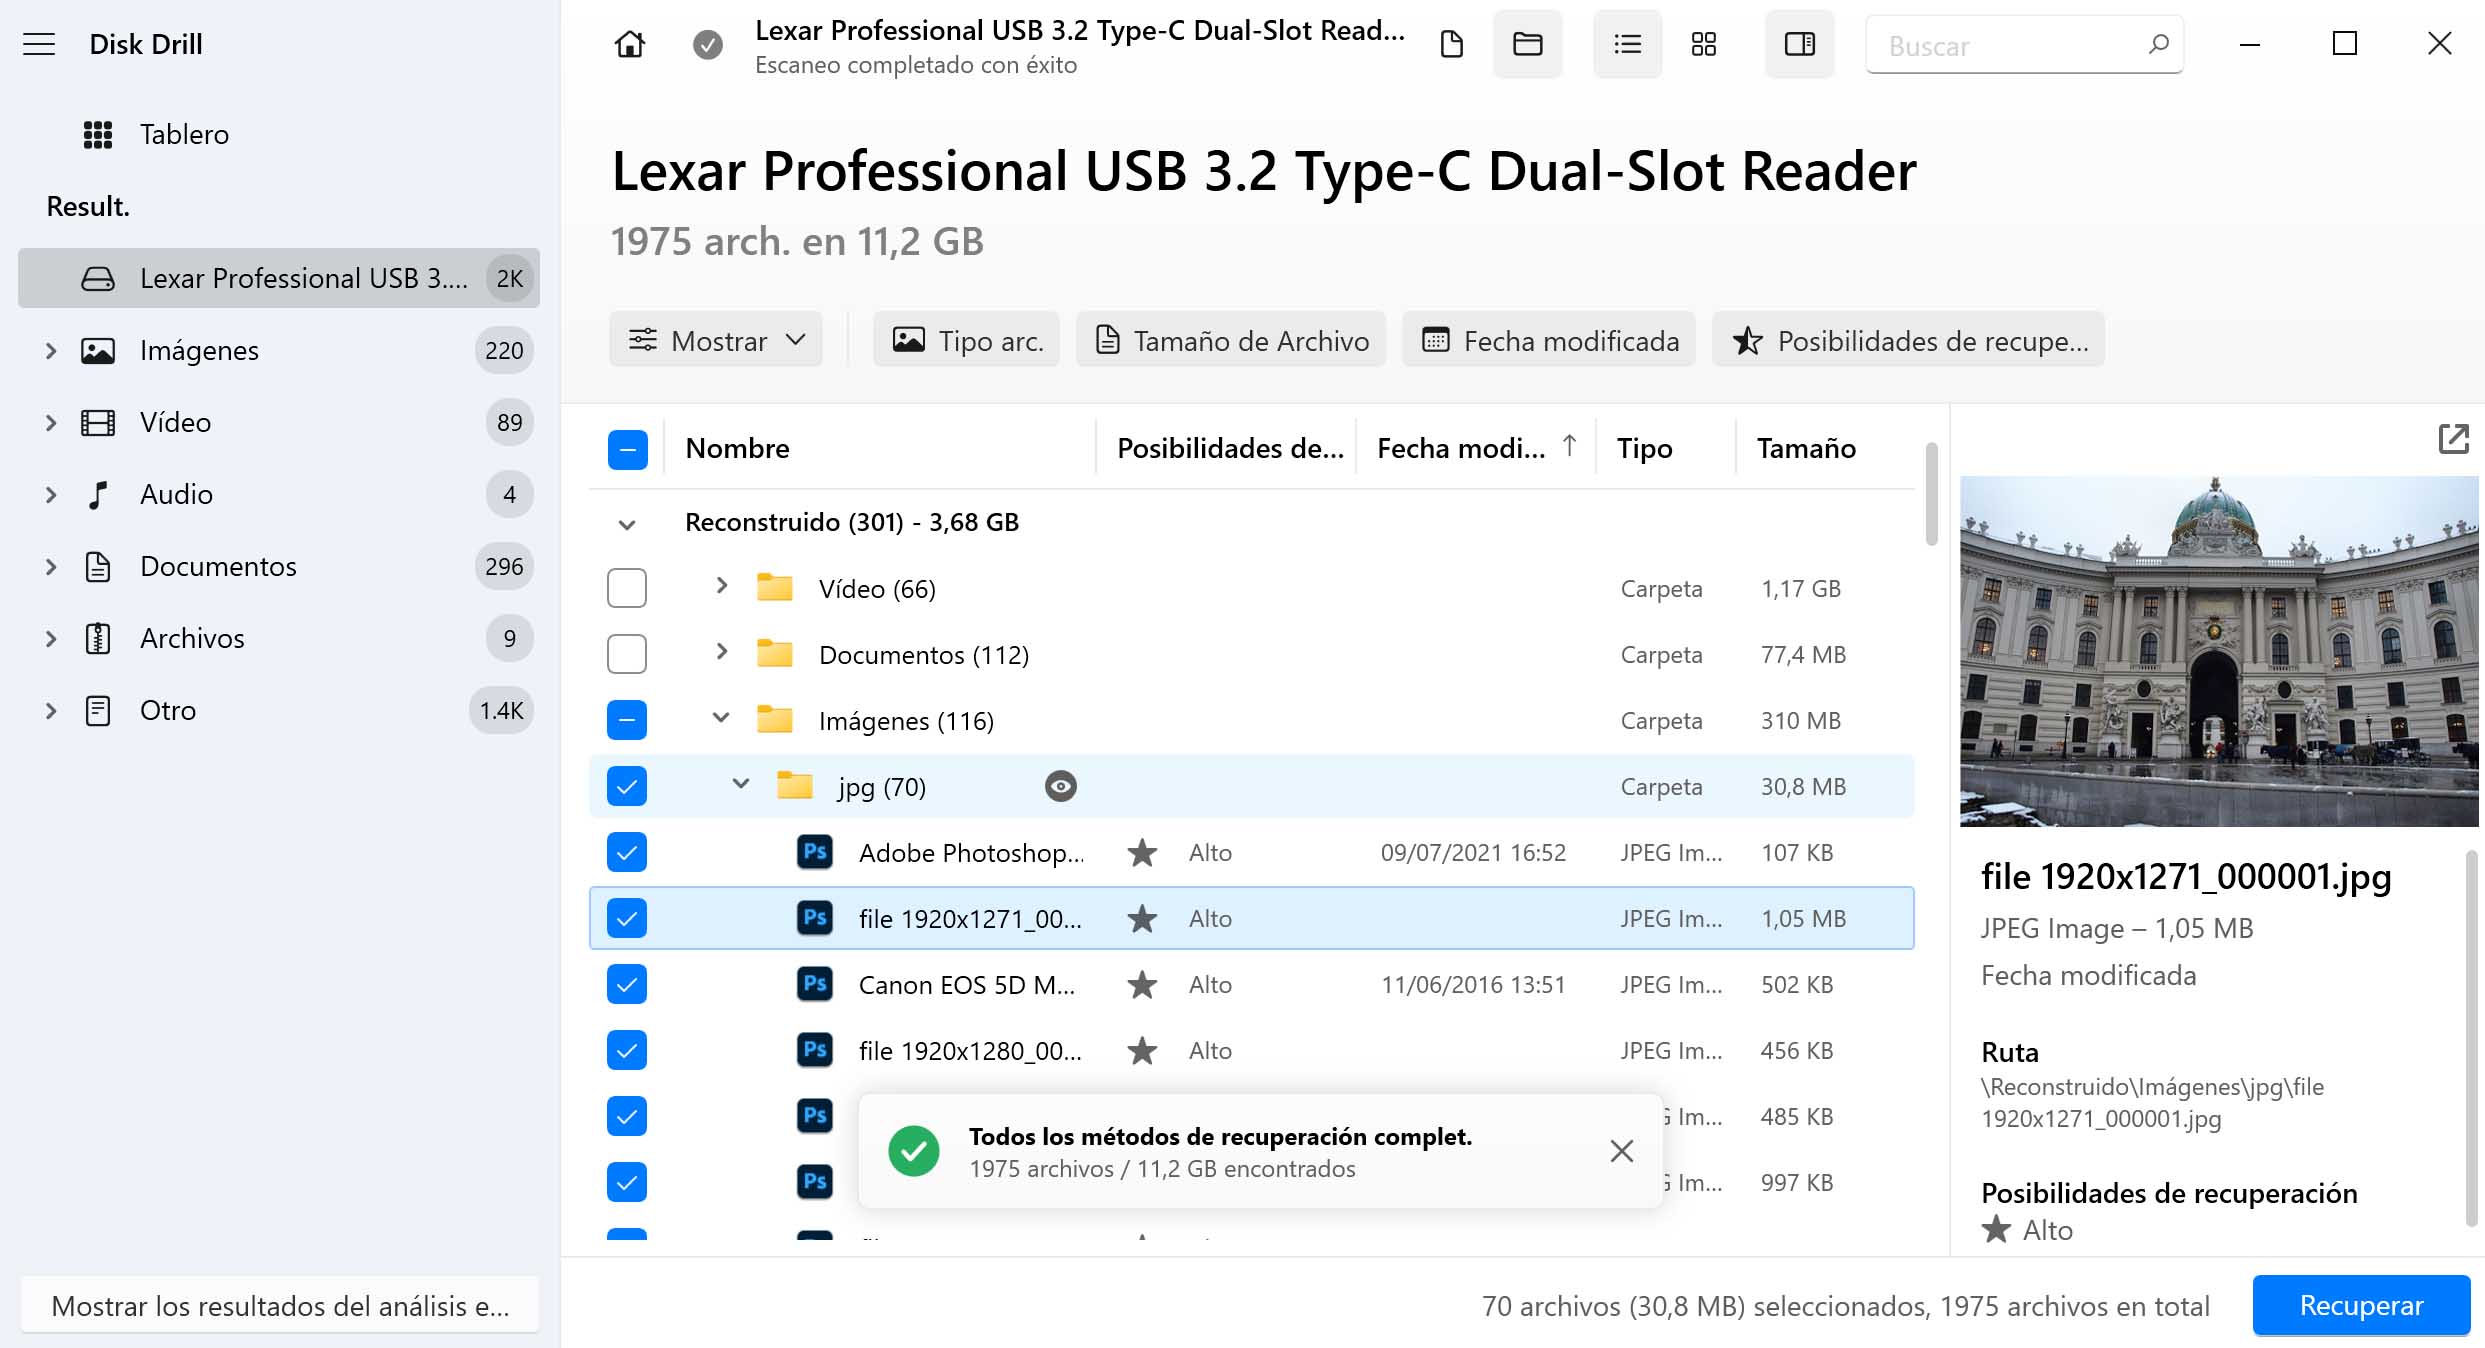Expand the Vídeo (66) folder
2485x1348 pixels.
point(721,586)
